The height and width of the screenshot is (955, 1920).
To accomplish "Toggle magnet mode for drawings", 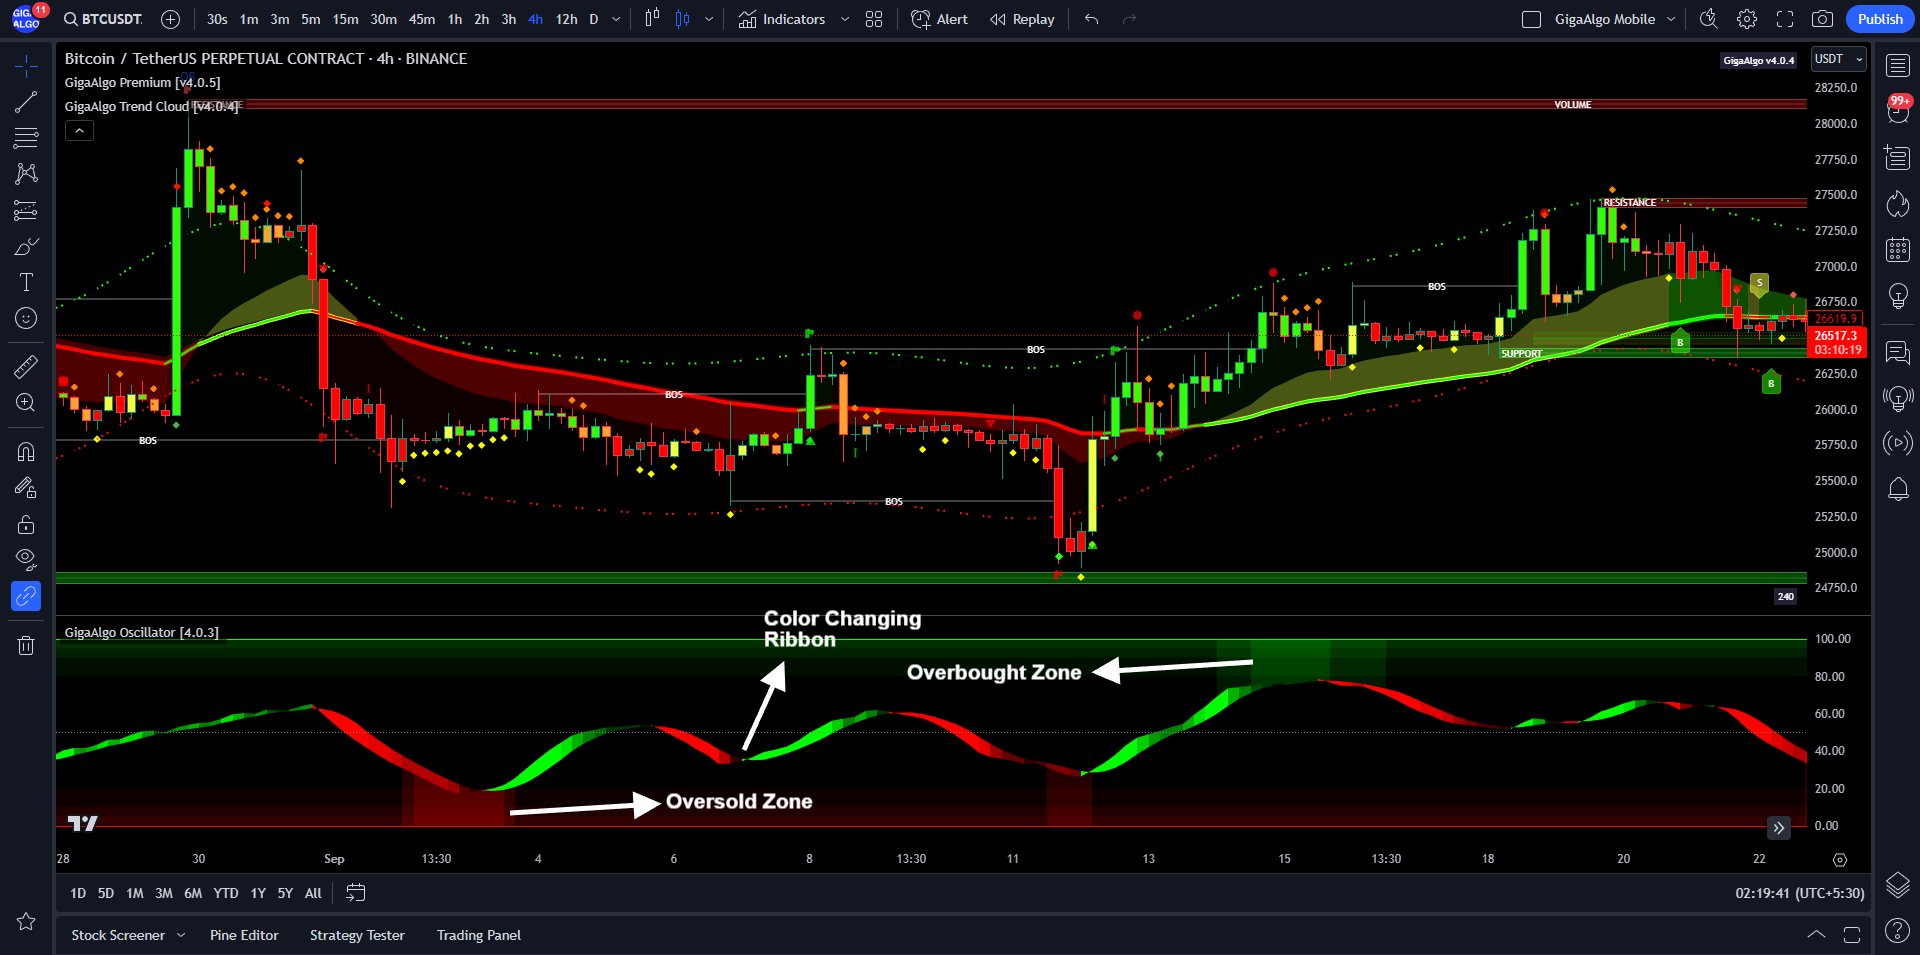I will [x=26, y=452].
